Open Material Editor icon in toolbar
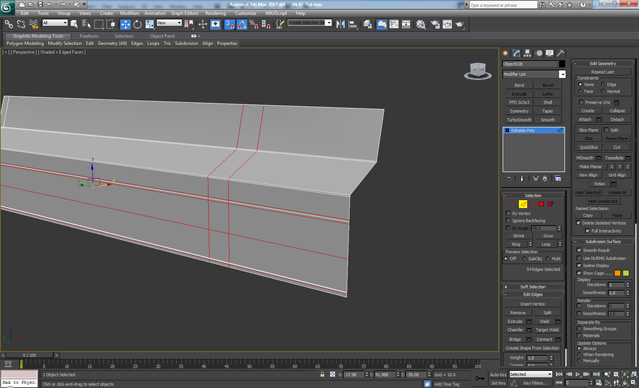The width and height of the screenshot is (639, 388). [x=421, y=24]
